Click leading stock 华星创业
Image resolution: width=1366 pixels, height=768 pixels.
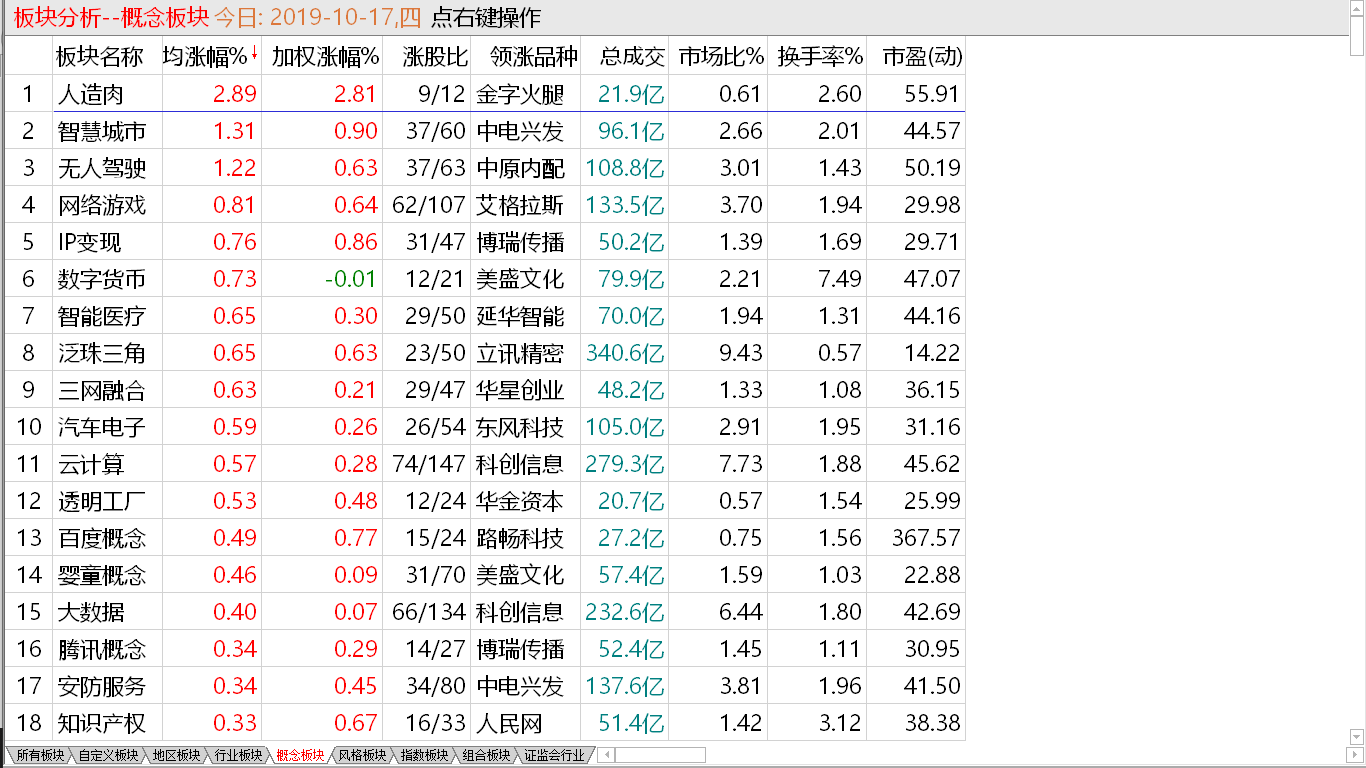pos(520,390)
